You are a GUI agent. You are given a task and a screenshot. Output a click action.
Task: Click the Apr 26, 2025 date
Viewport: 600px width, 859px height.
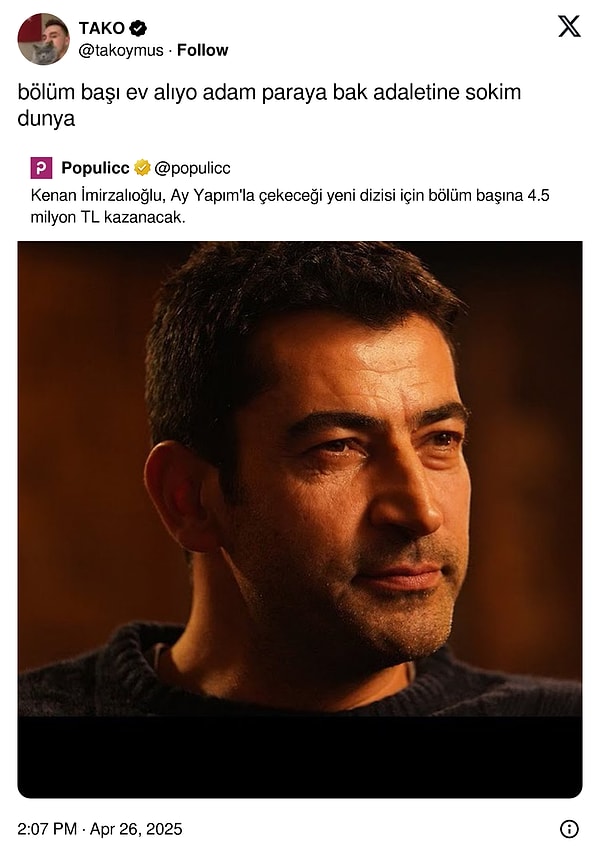tap(136, 829)
